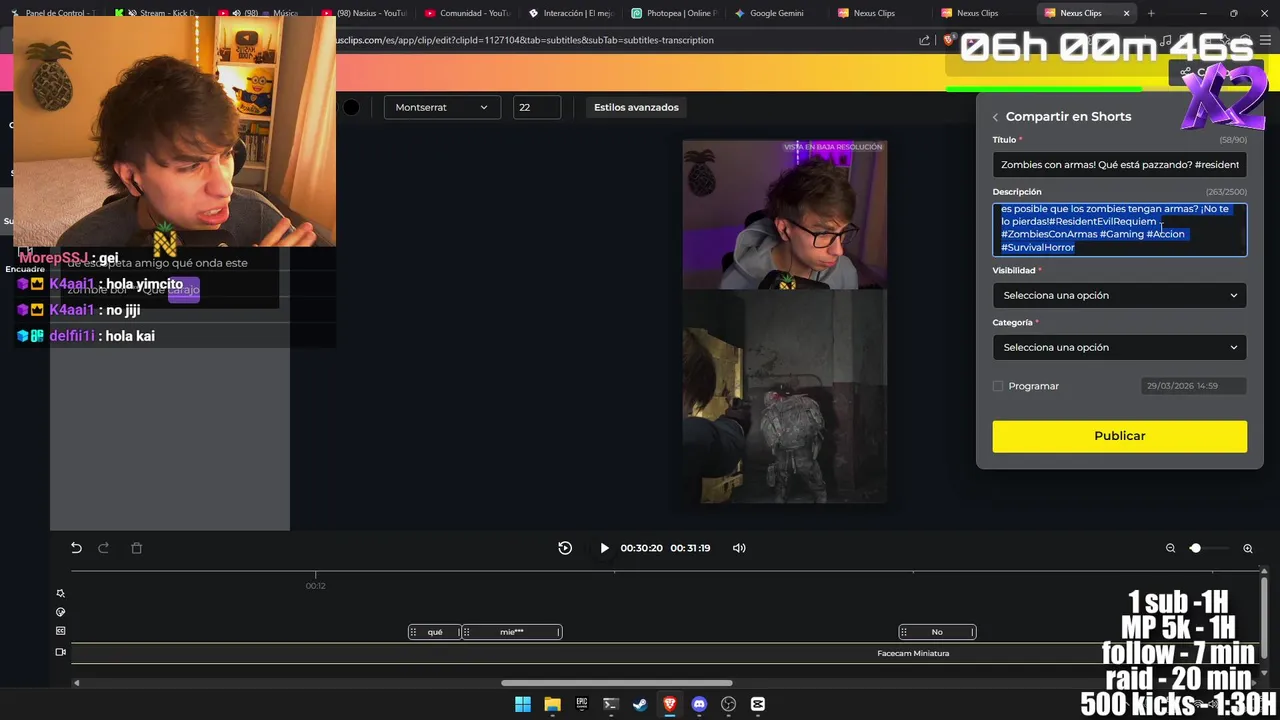Open the Windows Start menu
The width and height of the screenshot is (1280, 720).
pos(522,704)
